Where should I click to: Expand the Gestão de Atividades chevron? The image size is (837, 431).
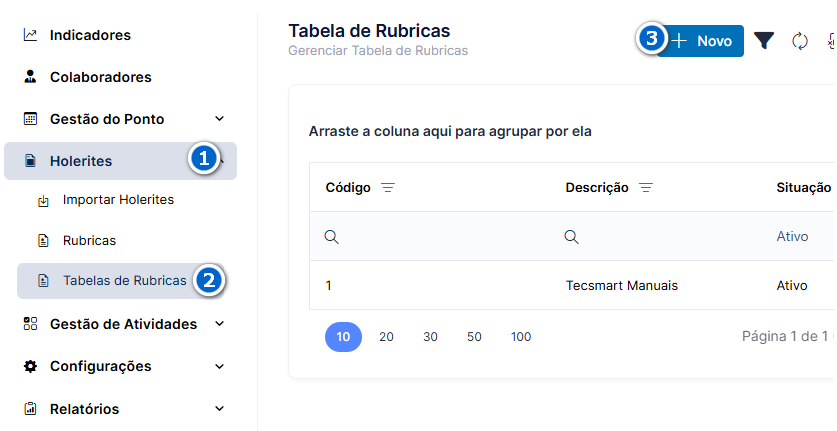[x=219, y=324]
